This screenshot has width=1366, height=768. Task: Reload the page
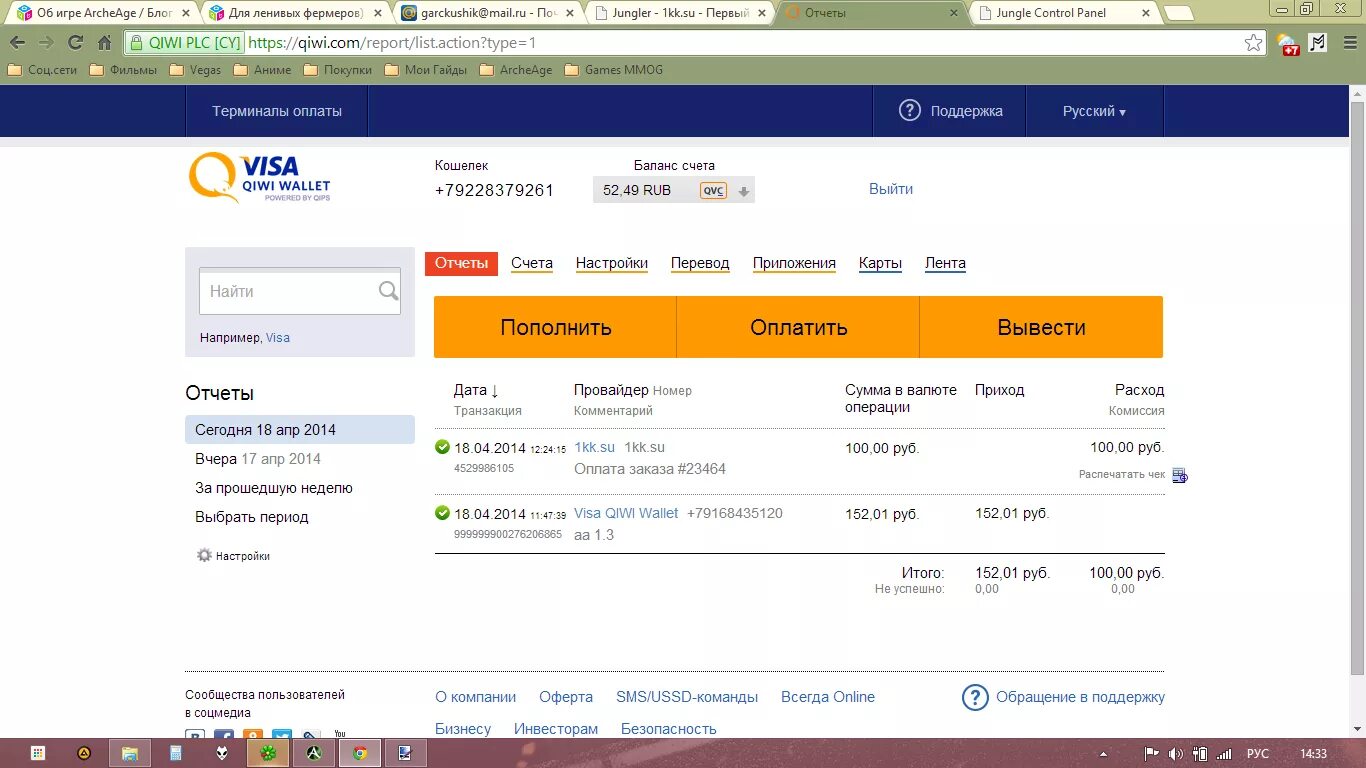tap(75, 43)
